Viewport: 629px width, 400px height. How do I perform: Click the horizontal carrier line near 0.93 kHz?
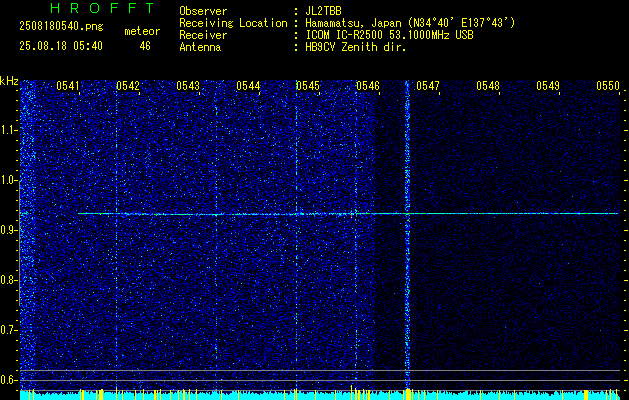(348, 214)
